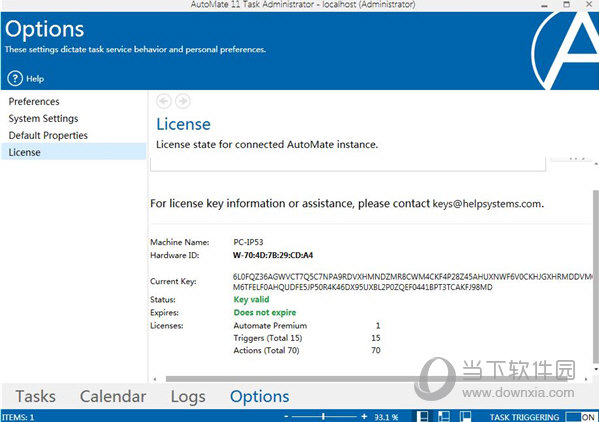The image size is (599, 422).
Task: Select second layout view icon in status bar
Action: [x=444, y=417]
